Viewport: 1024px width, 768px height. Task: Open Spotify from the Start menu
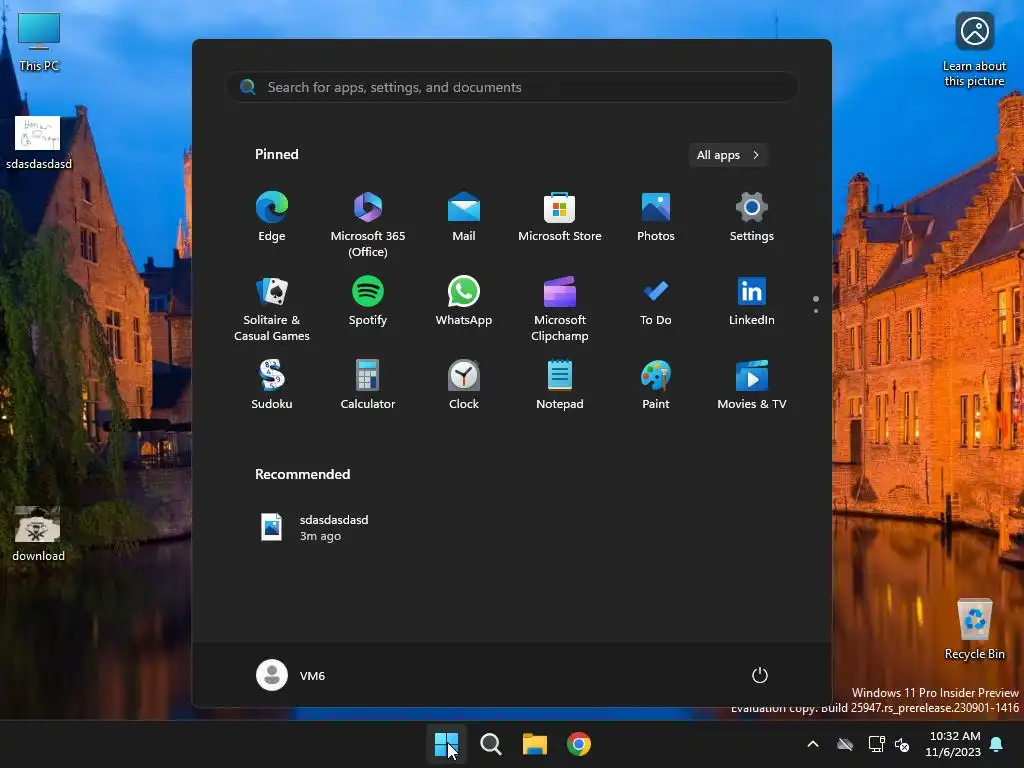coord(368,301)
